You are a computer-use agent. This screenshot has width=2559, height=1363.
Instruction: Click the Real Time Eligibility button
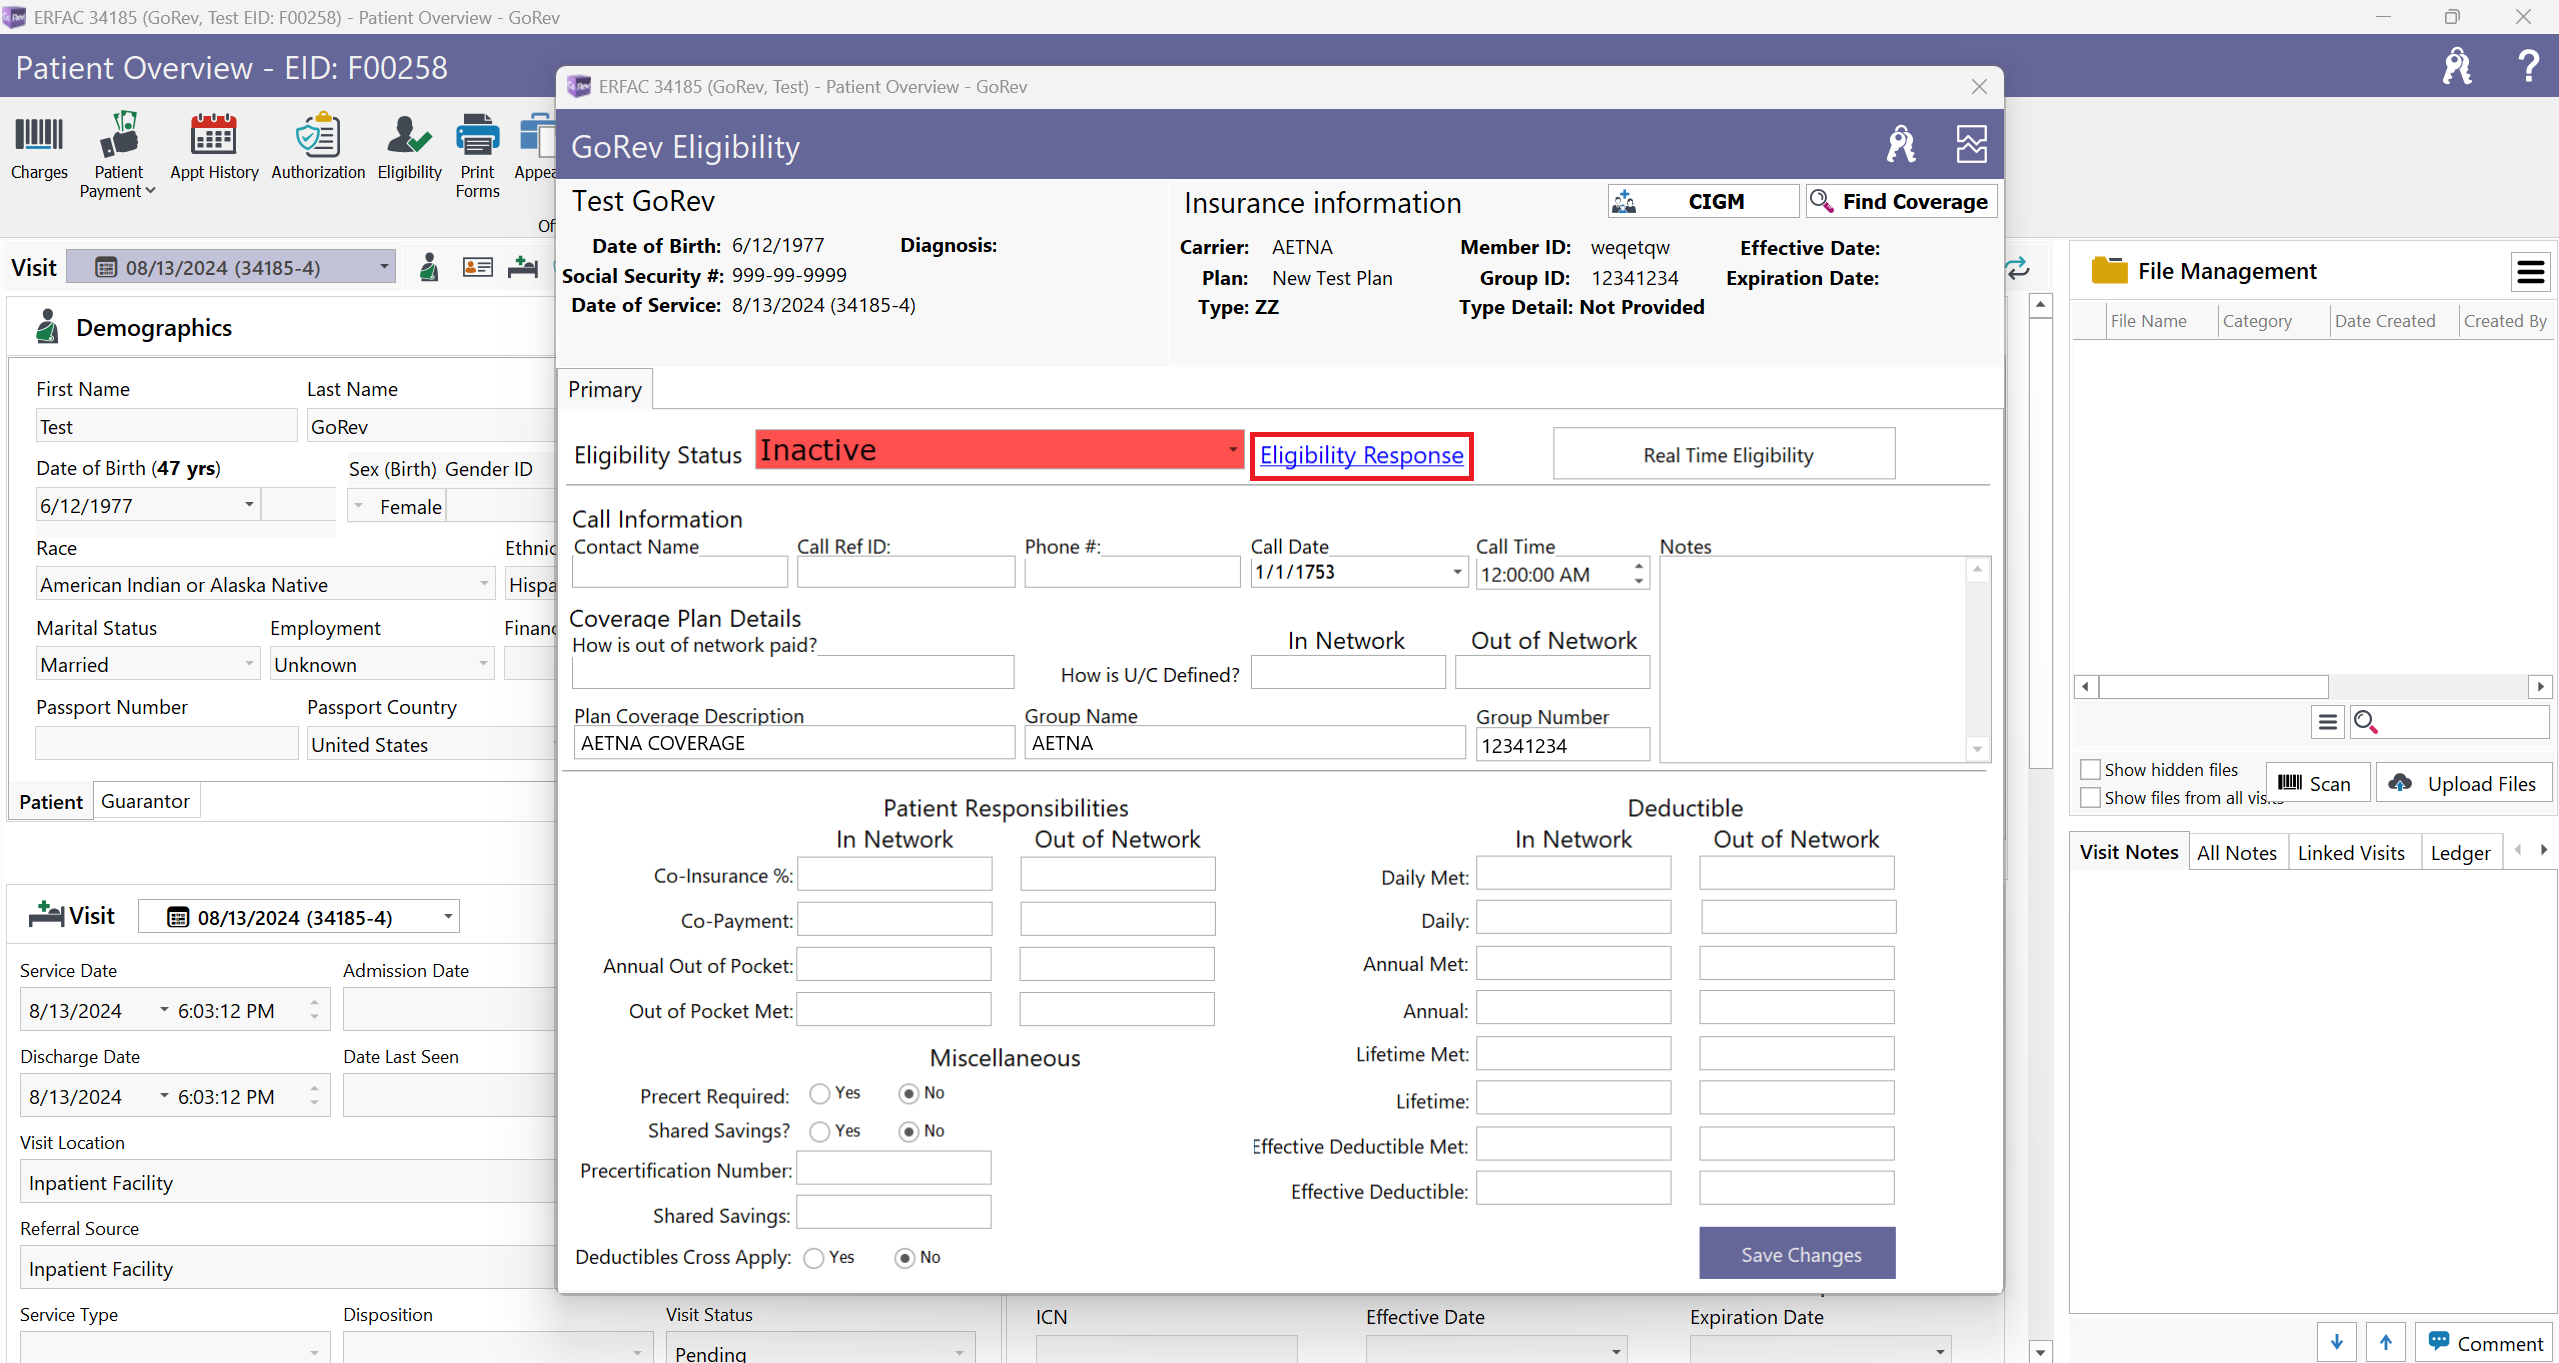pyautogui.click(x=1726, y=454)
